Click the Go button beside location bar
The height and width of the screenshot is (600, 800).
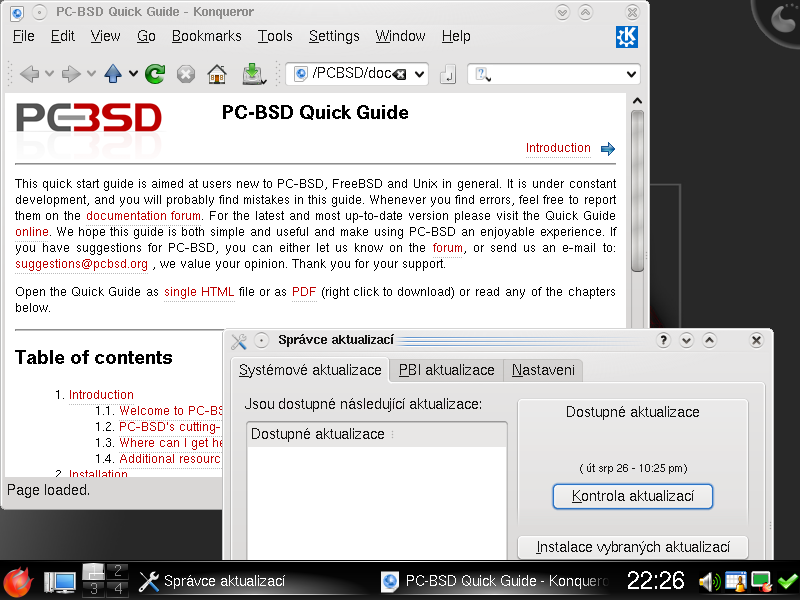coord(447,74)
